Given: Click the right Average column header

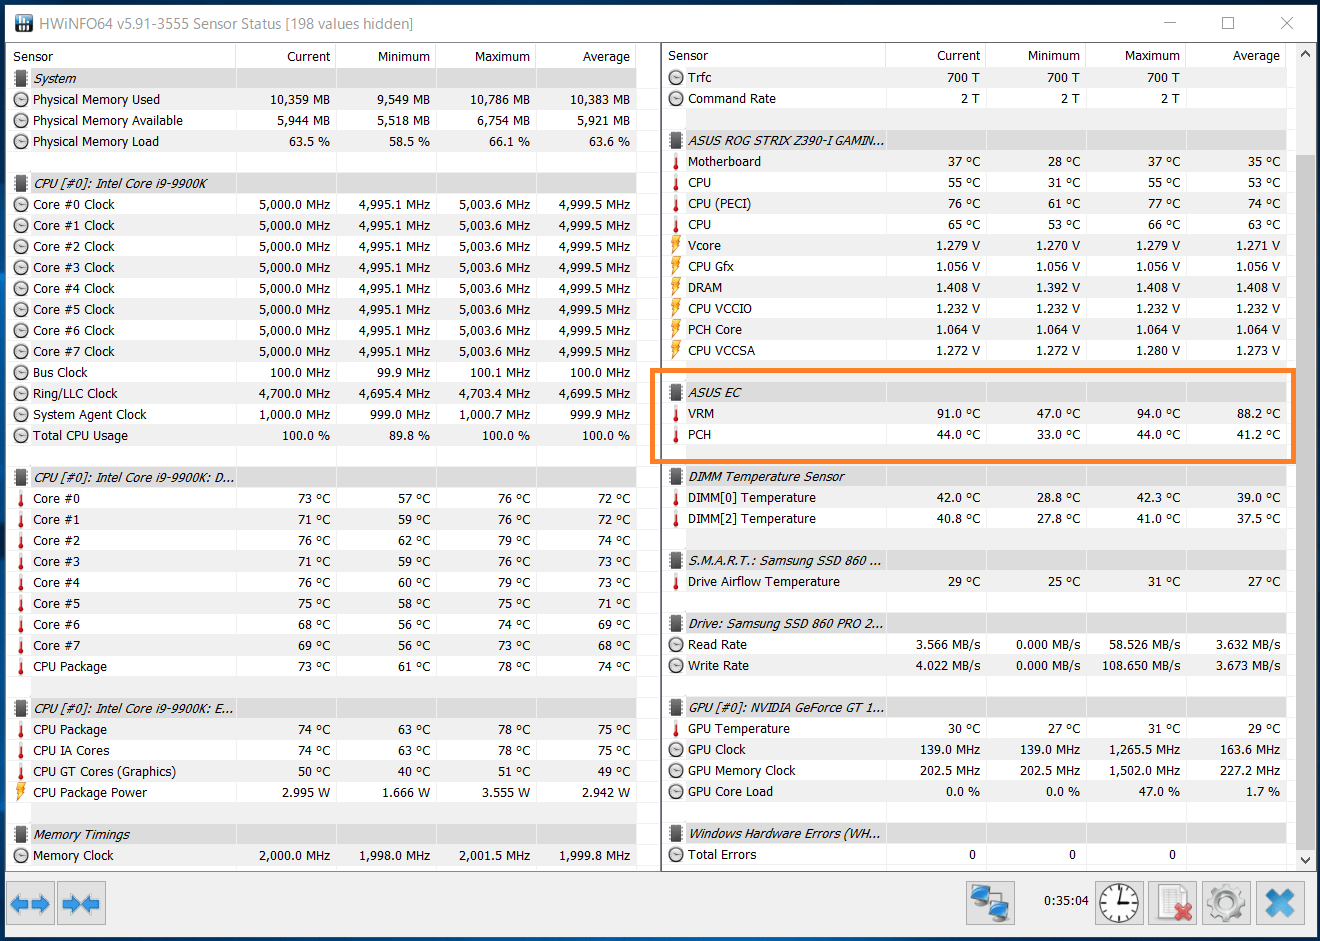Looking at the screenshot, I should point(1236,56).
